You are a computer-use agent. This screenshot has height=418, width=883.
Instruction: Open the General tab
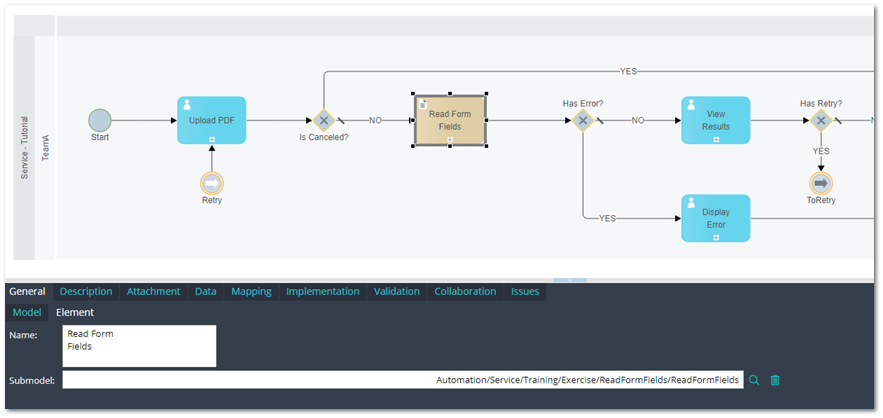[28, 291]
